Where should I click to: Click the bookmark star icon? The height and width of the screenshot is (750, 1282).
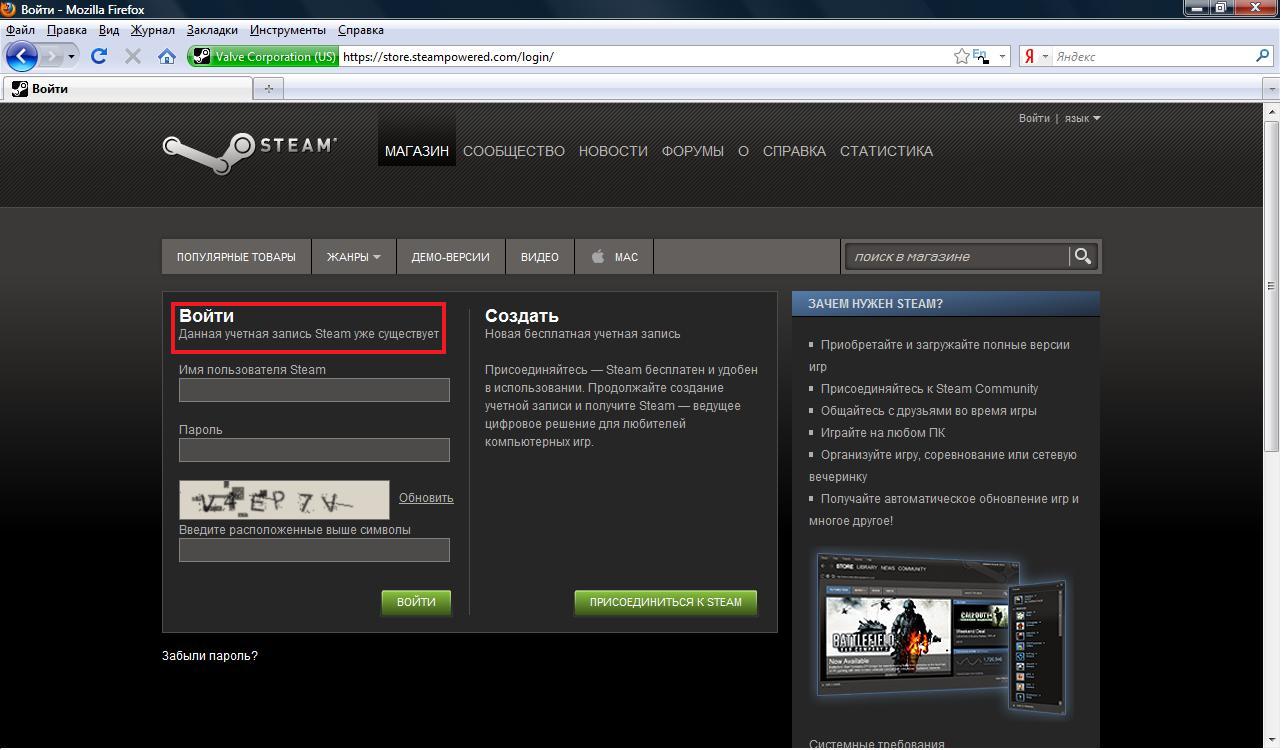click(961, 56)
